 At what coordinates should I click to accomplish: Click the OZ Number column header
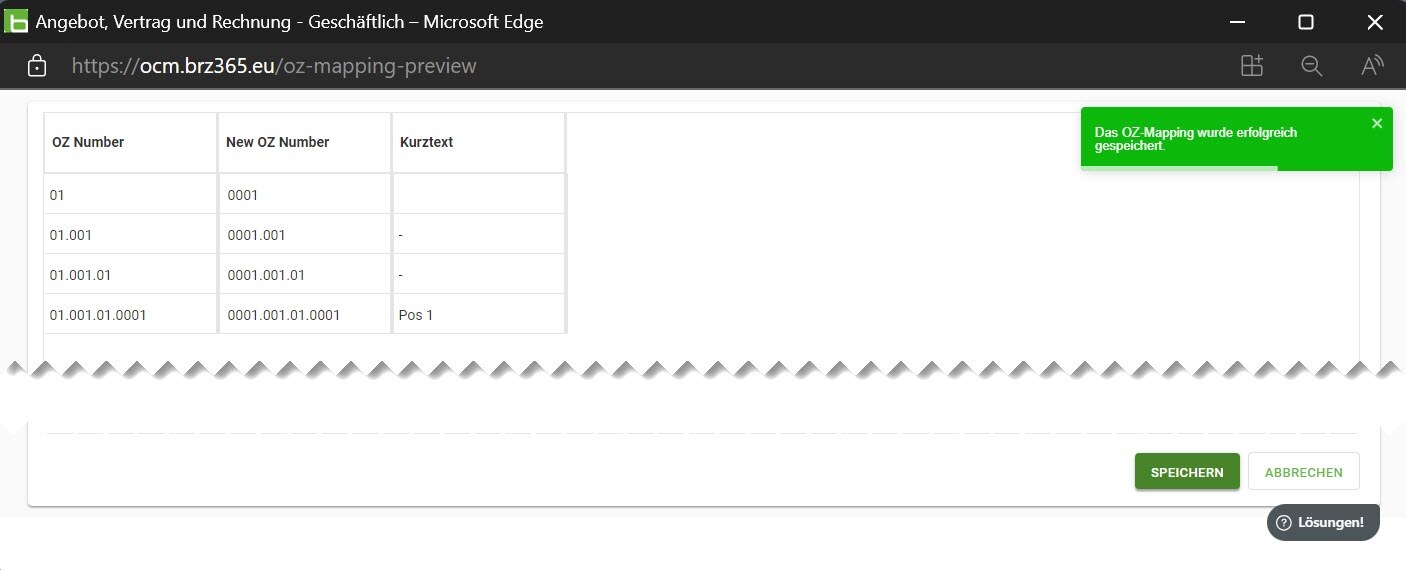[88, 142]
